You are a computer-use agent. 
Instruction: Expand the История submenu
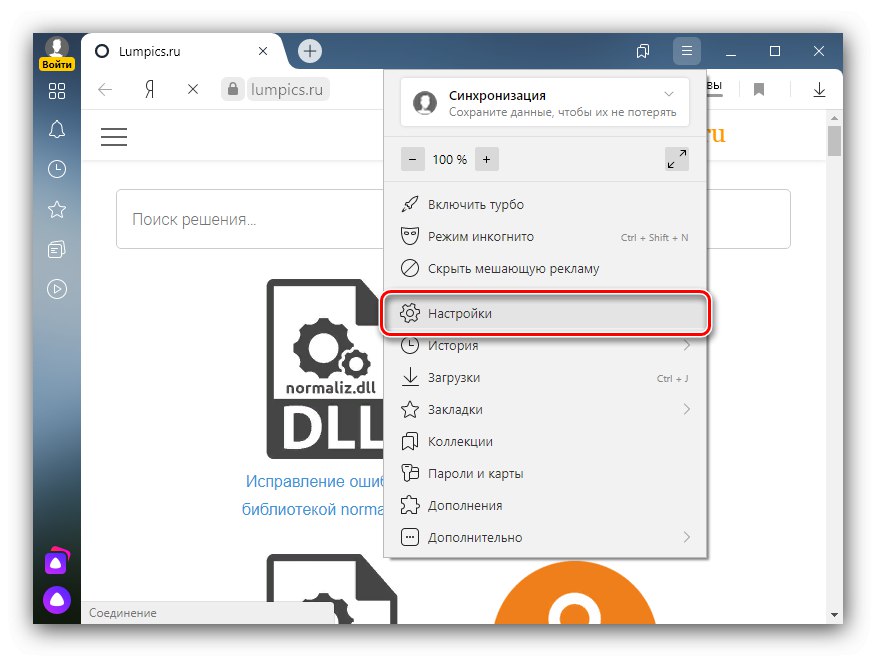coord(545,346)
